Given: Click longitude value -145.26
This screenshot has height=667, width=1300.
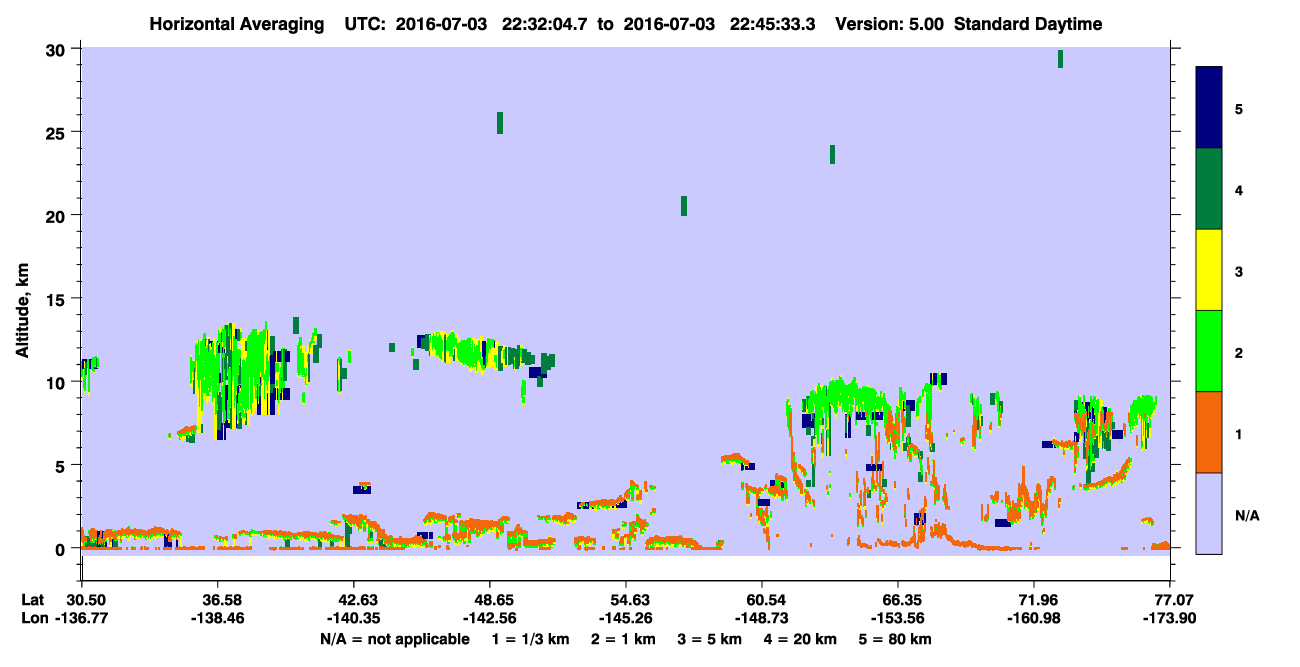Looking at the screenshot, I should [x=625, y=619].
